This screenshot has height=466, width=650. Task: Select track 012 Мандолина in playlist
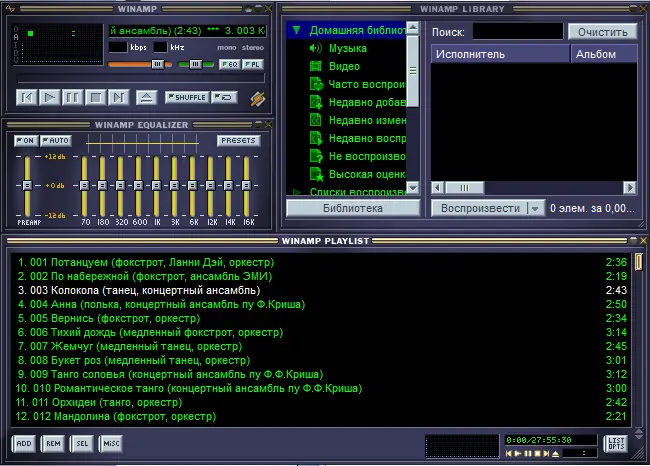320,416
